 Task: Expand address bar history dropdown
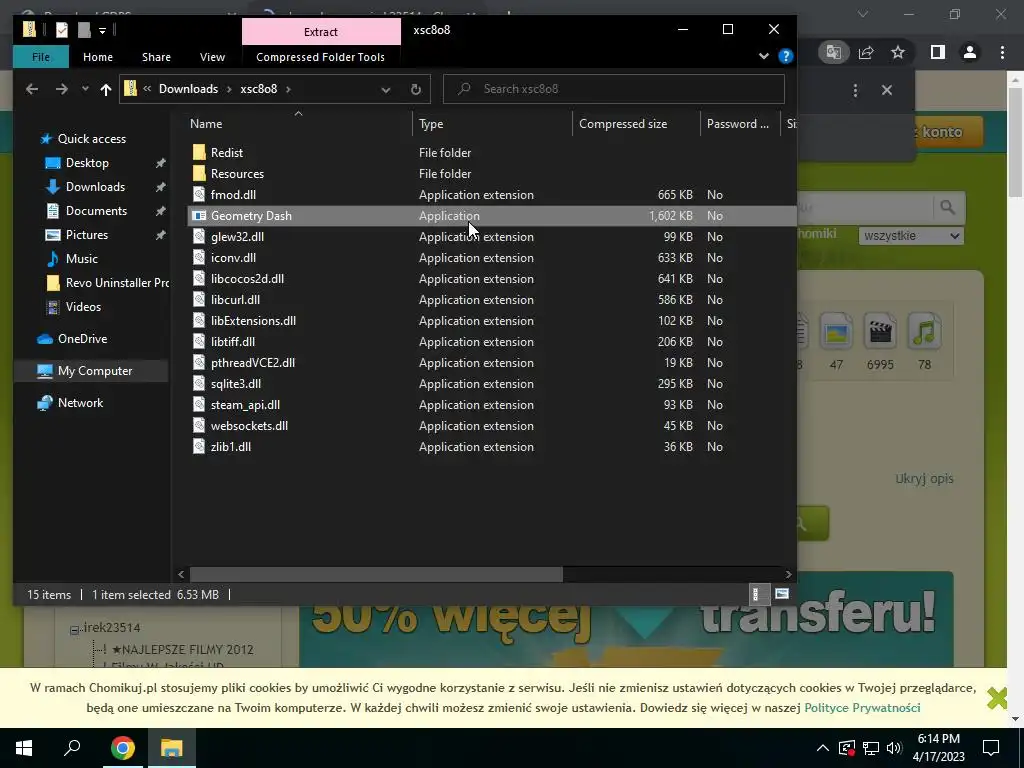[x=386, y=89]
